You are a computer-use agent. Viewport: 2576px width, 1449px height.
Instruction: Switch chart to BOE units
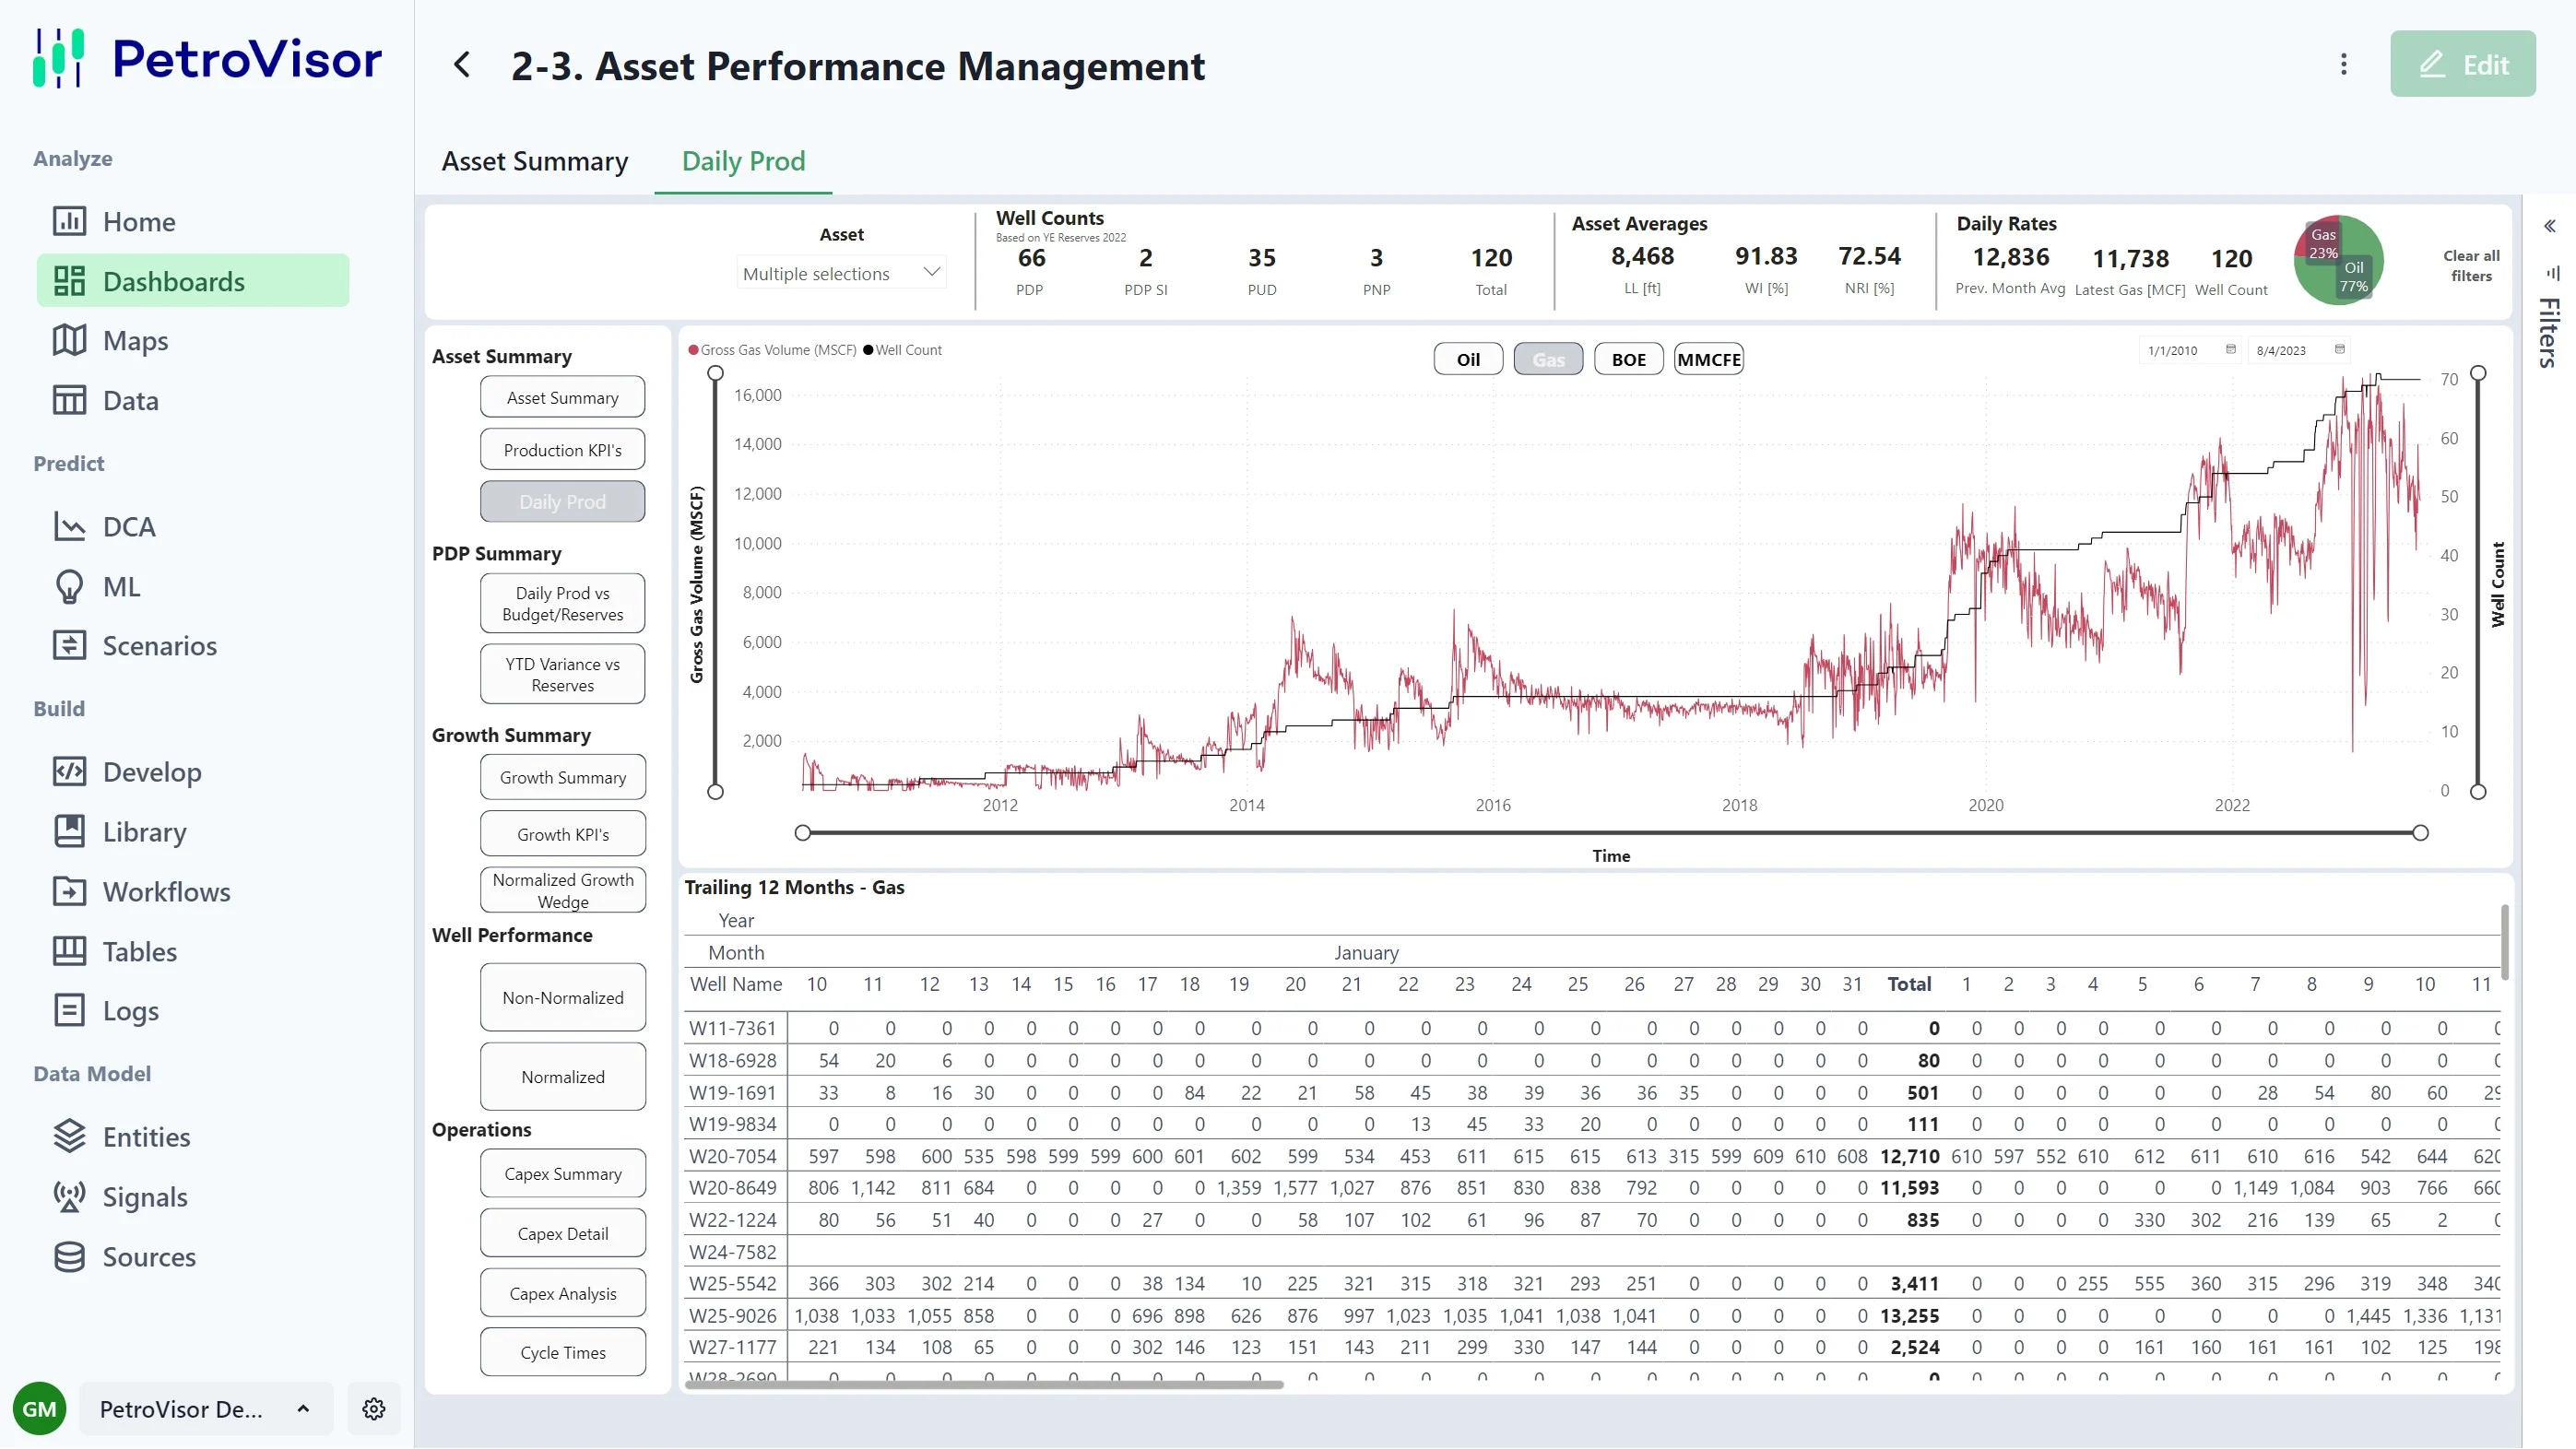pos(1628,359)
